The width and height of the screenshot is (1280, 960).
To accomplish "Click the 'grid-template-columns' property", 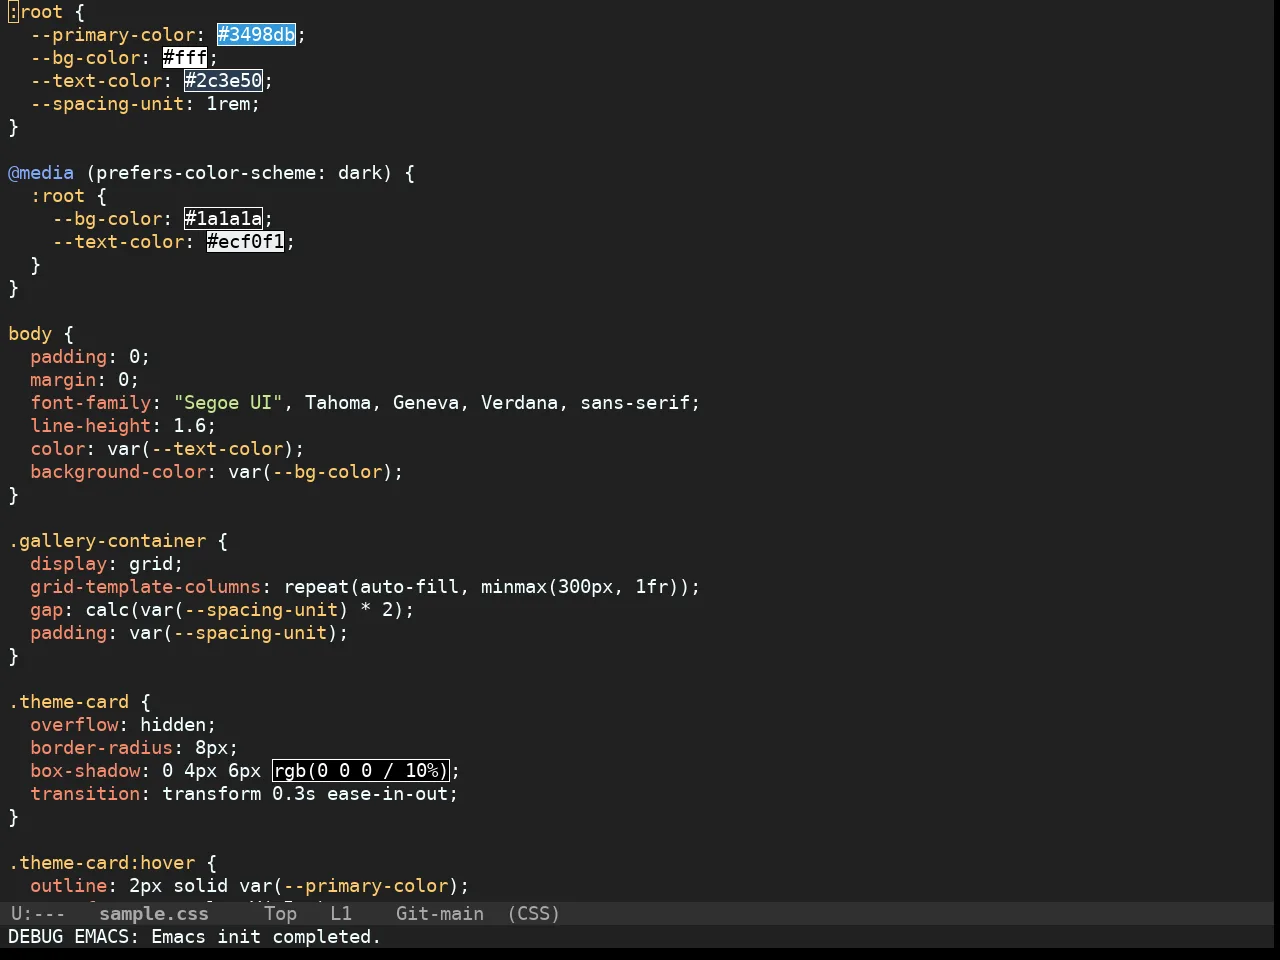I will [x=146, y=587].
